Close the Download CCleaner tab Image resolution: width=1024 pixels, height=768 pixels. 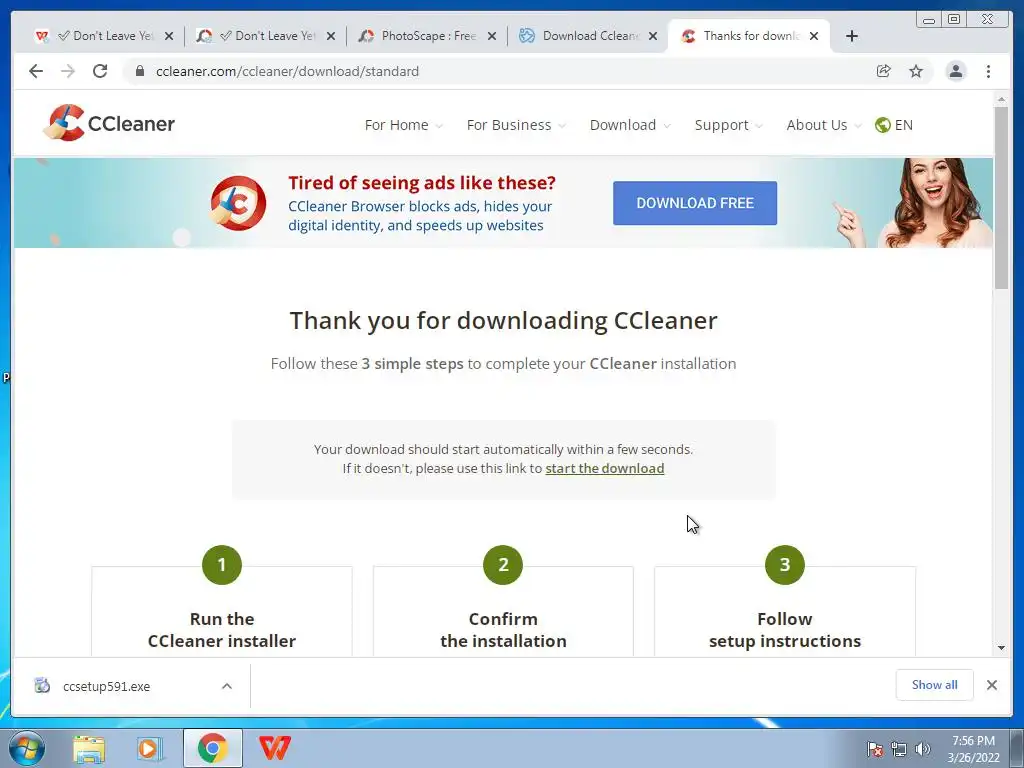[652, 36]
